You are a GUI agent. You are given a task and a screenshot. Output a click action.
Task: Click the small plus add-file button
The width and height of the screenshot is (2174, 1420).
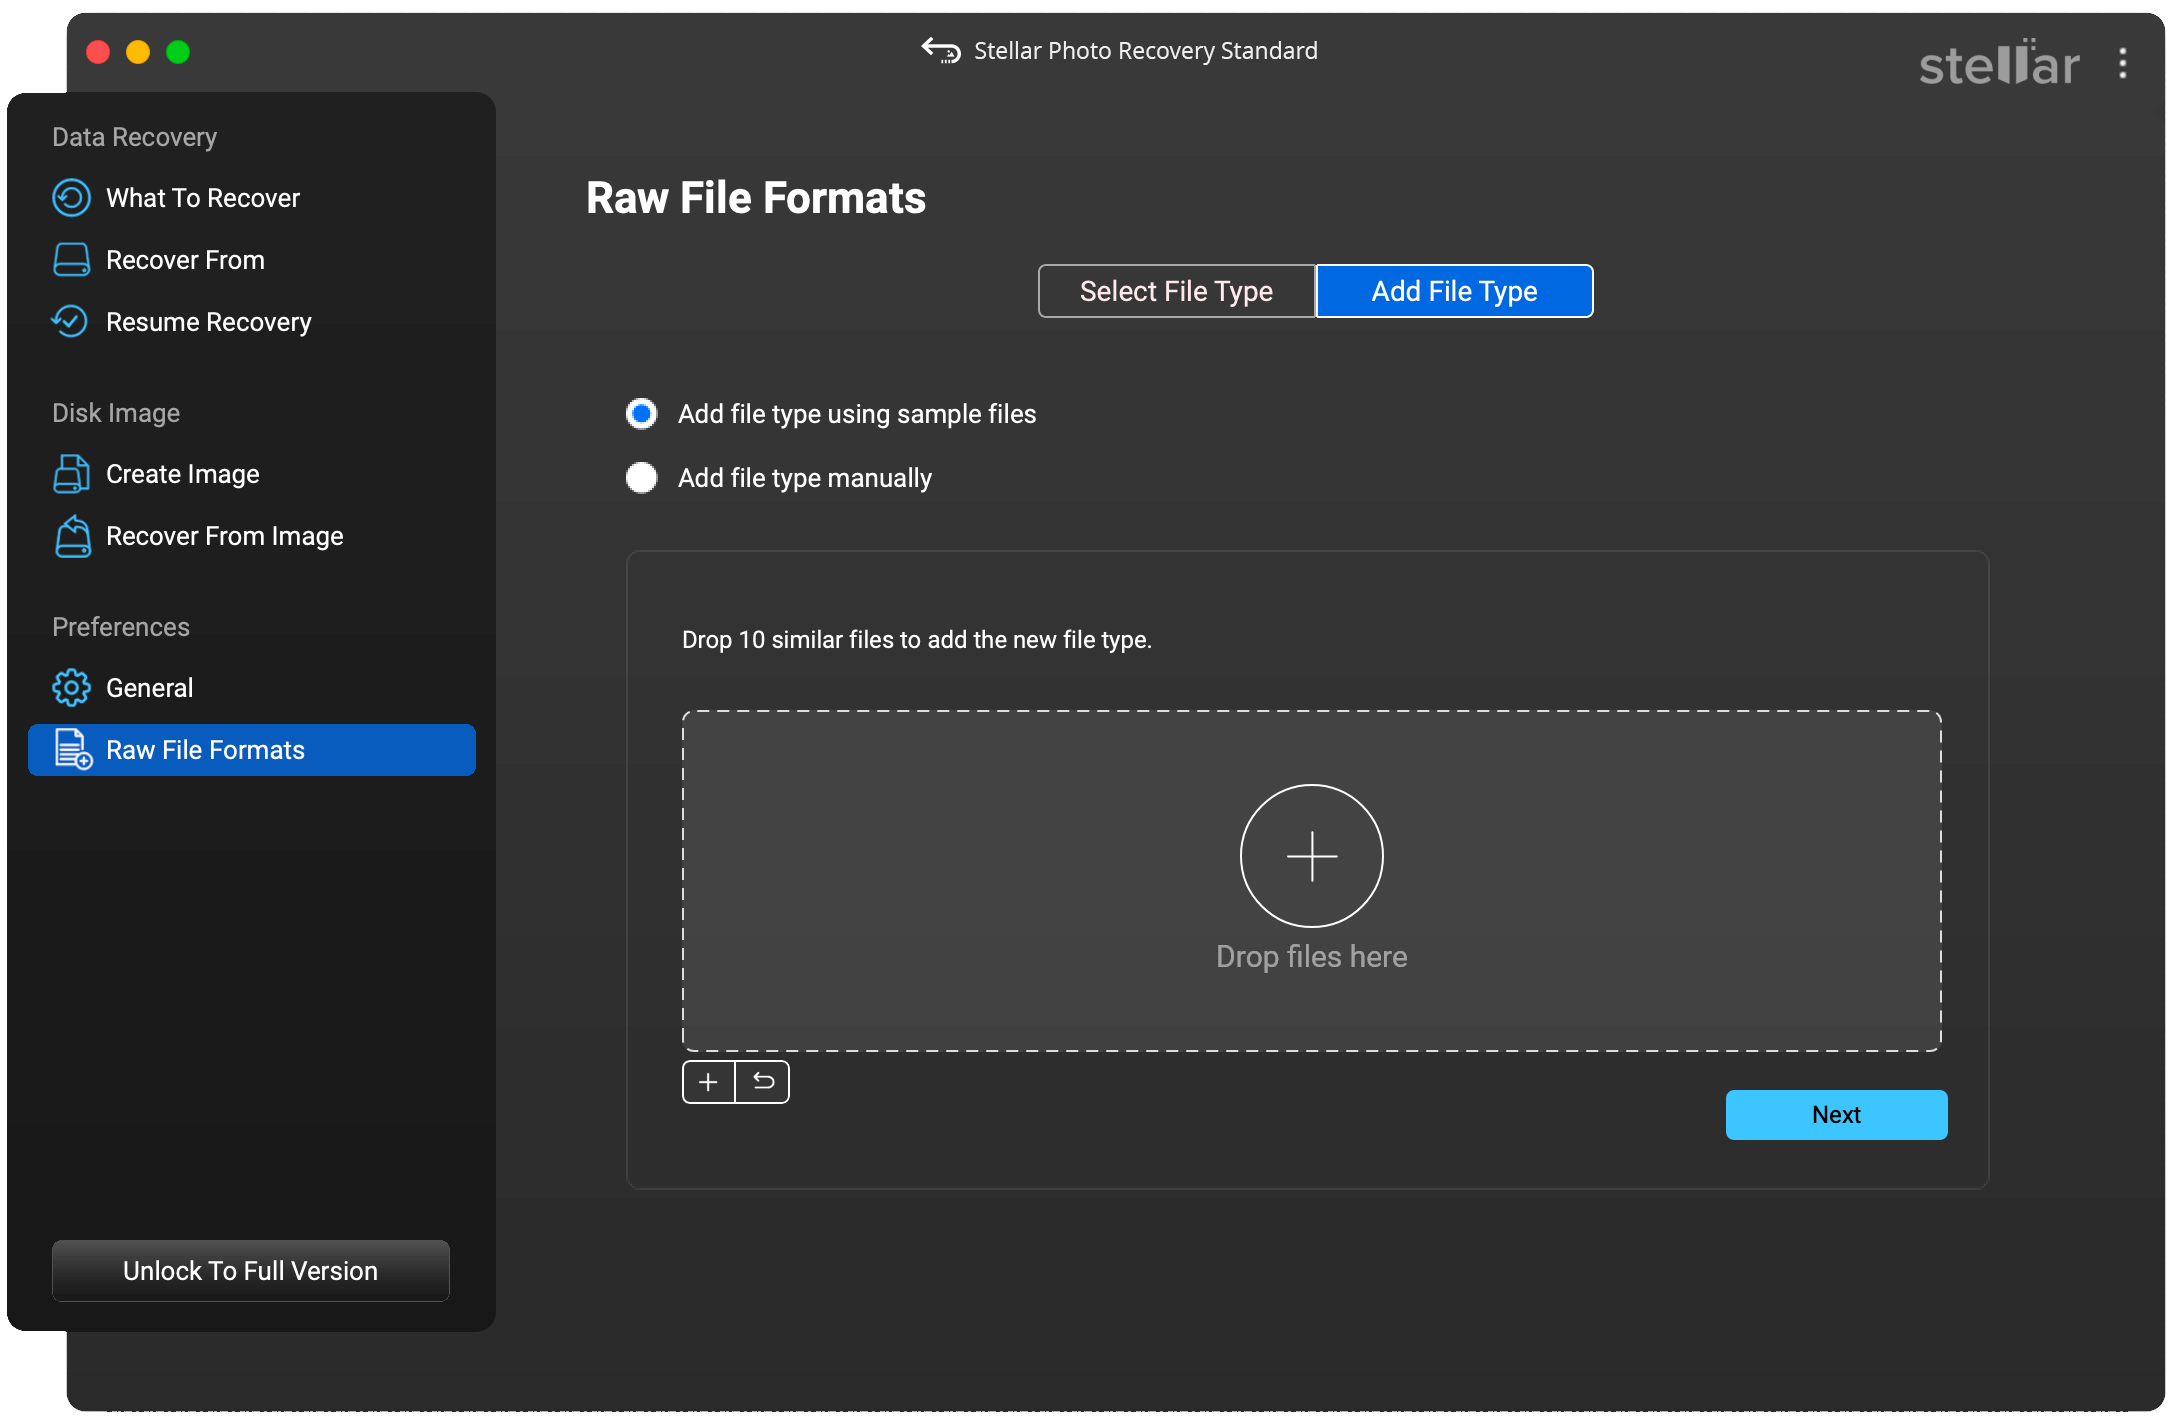(708, 1082)
